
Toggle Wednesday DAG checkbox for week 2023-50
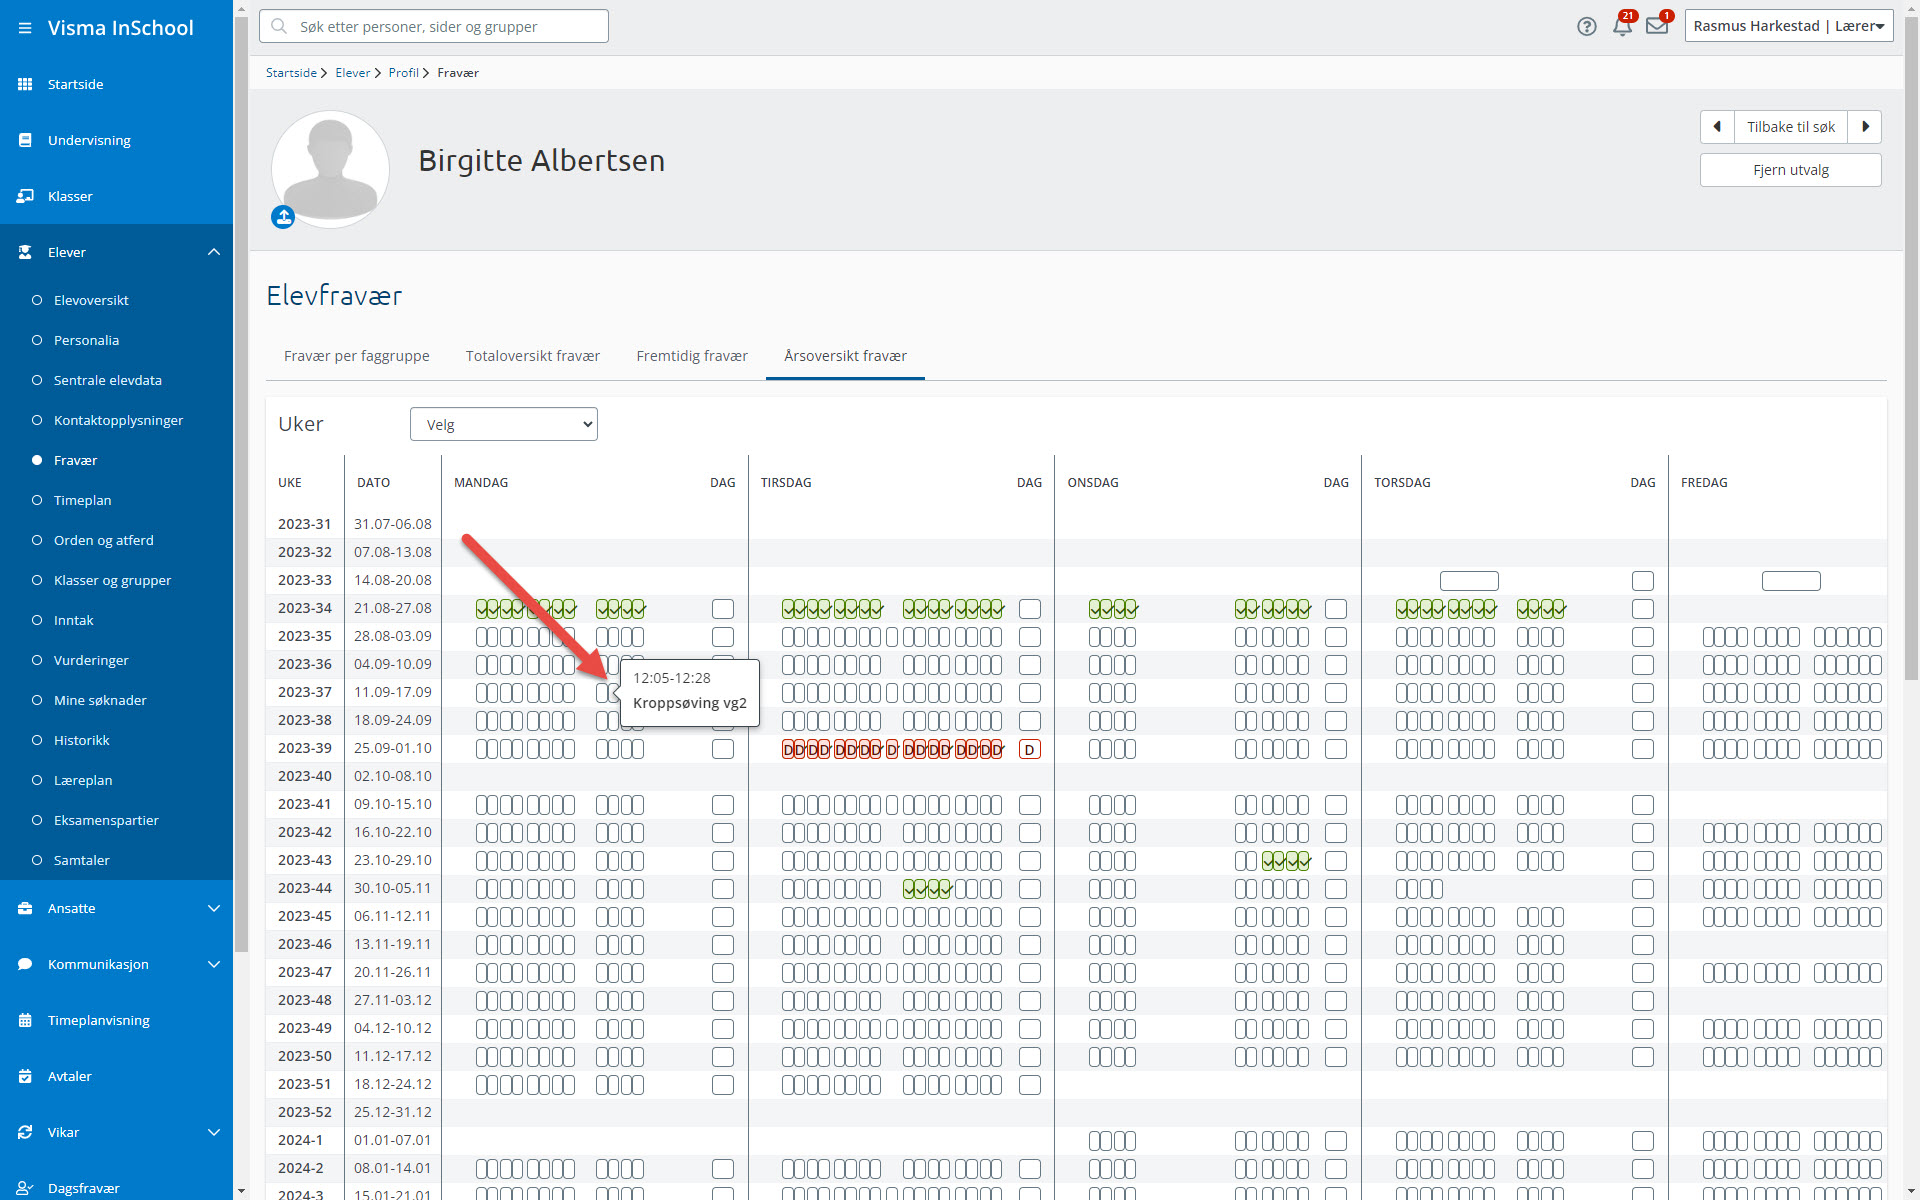(1336, 1057)
